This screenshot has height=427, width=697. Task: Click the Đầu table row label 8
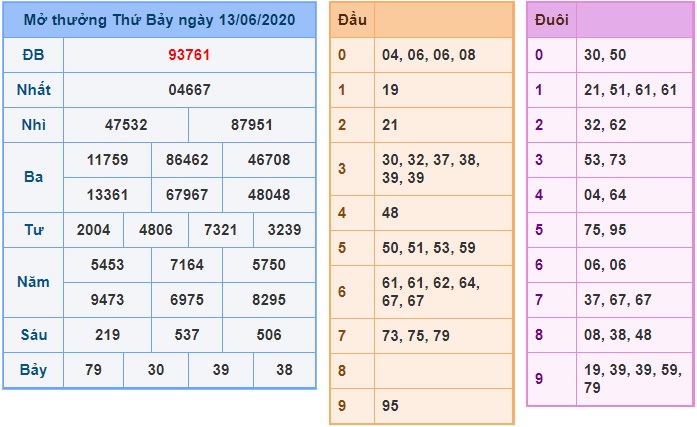pyautogui.click(x=342, y=371)
